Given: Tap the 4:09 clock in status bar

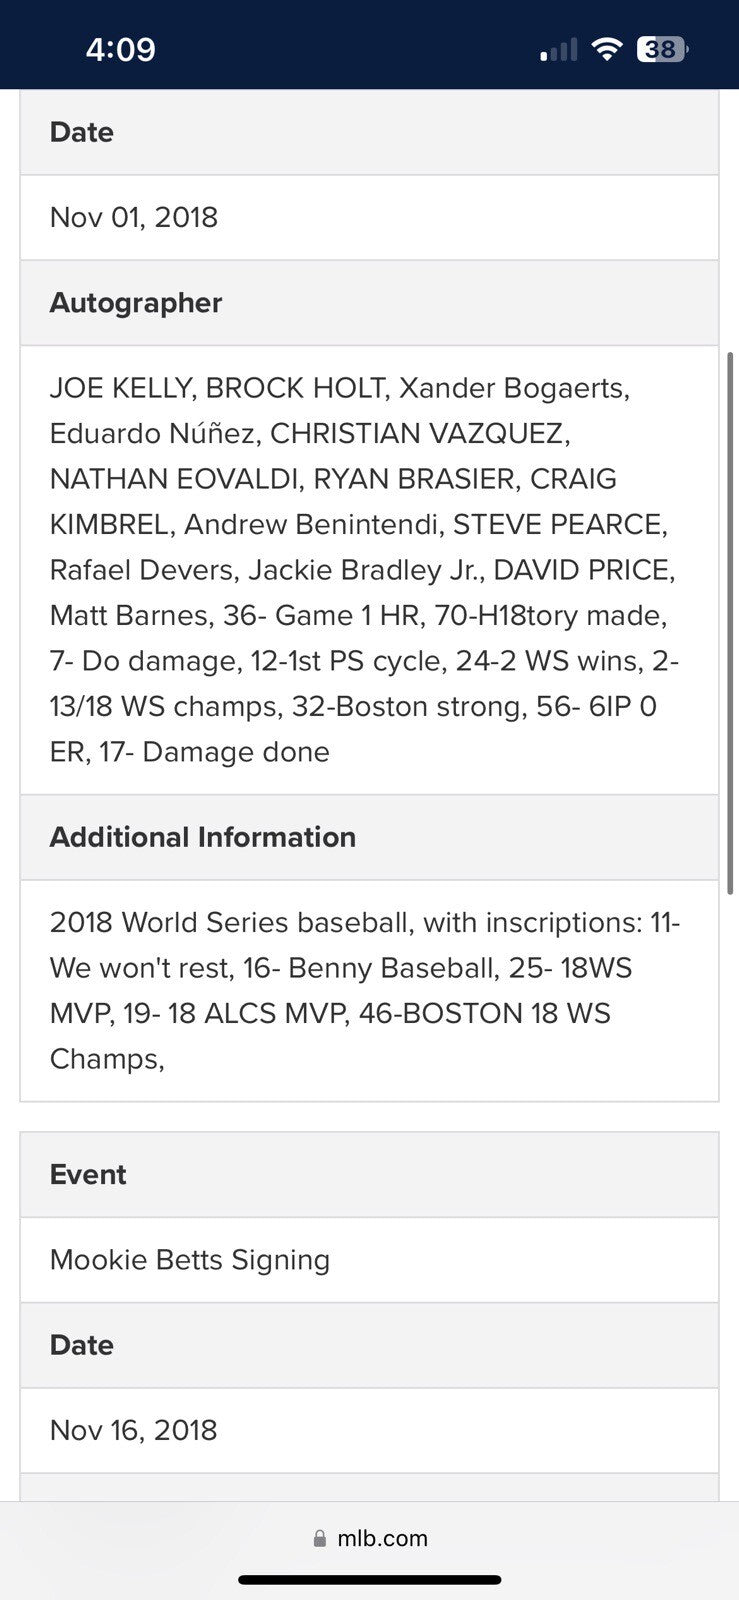Looking at the screenshot, I should point(120,49).
